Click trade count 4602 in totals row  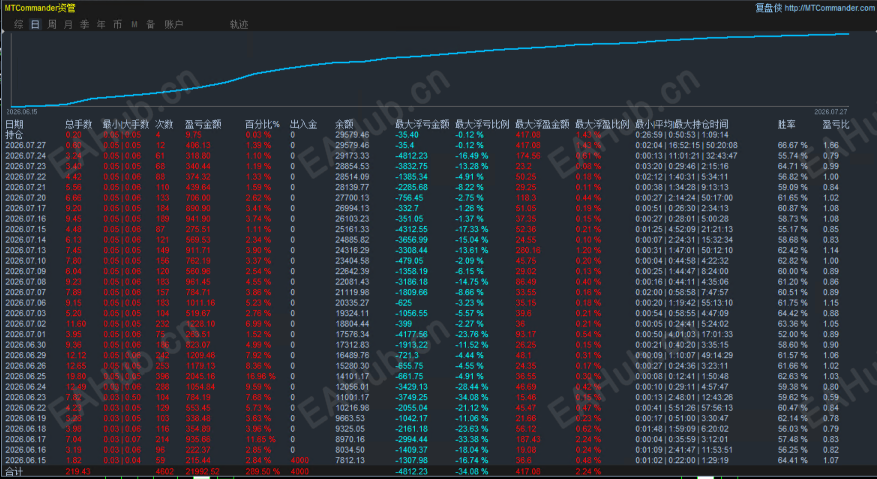[x=164, y=471]
